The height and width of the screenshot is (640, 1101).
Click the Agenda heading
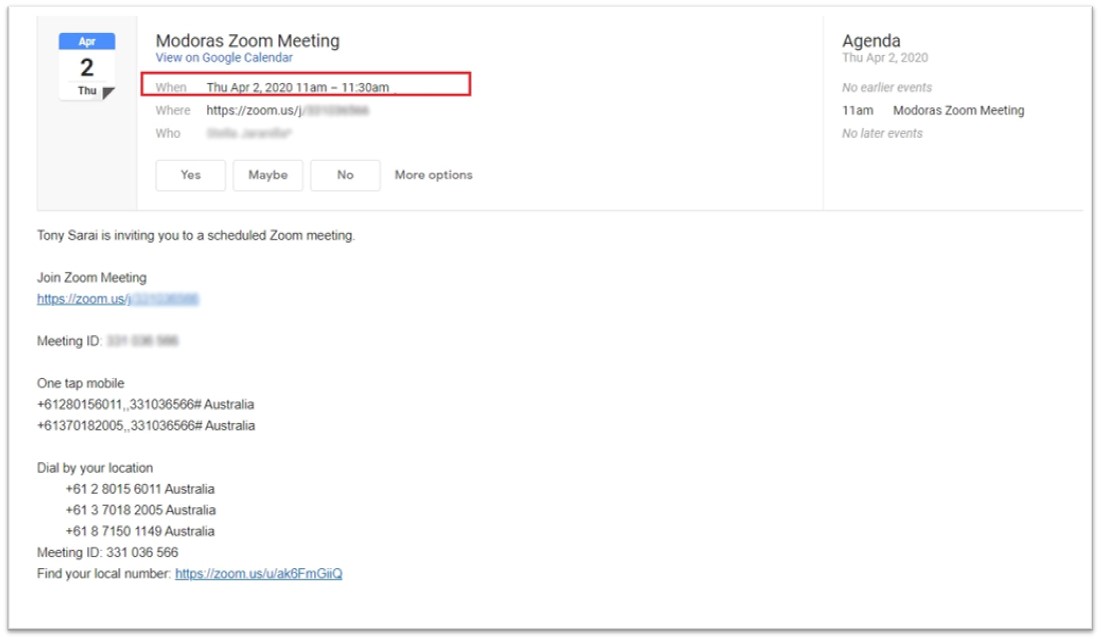[871, 41]
